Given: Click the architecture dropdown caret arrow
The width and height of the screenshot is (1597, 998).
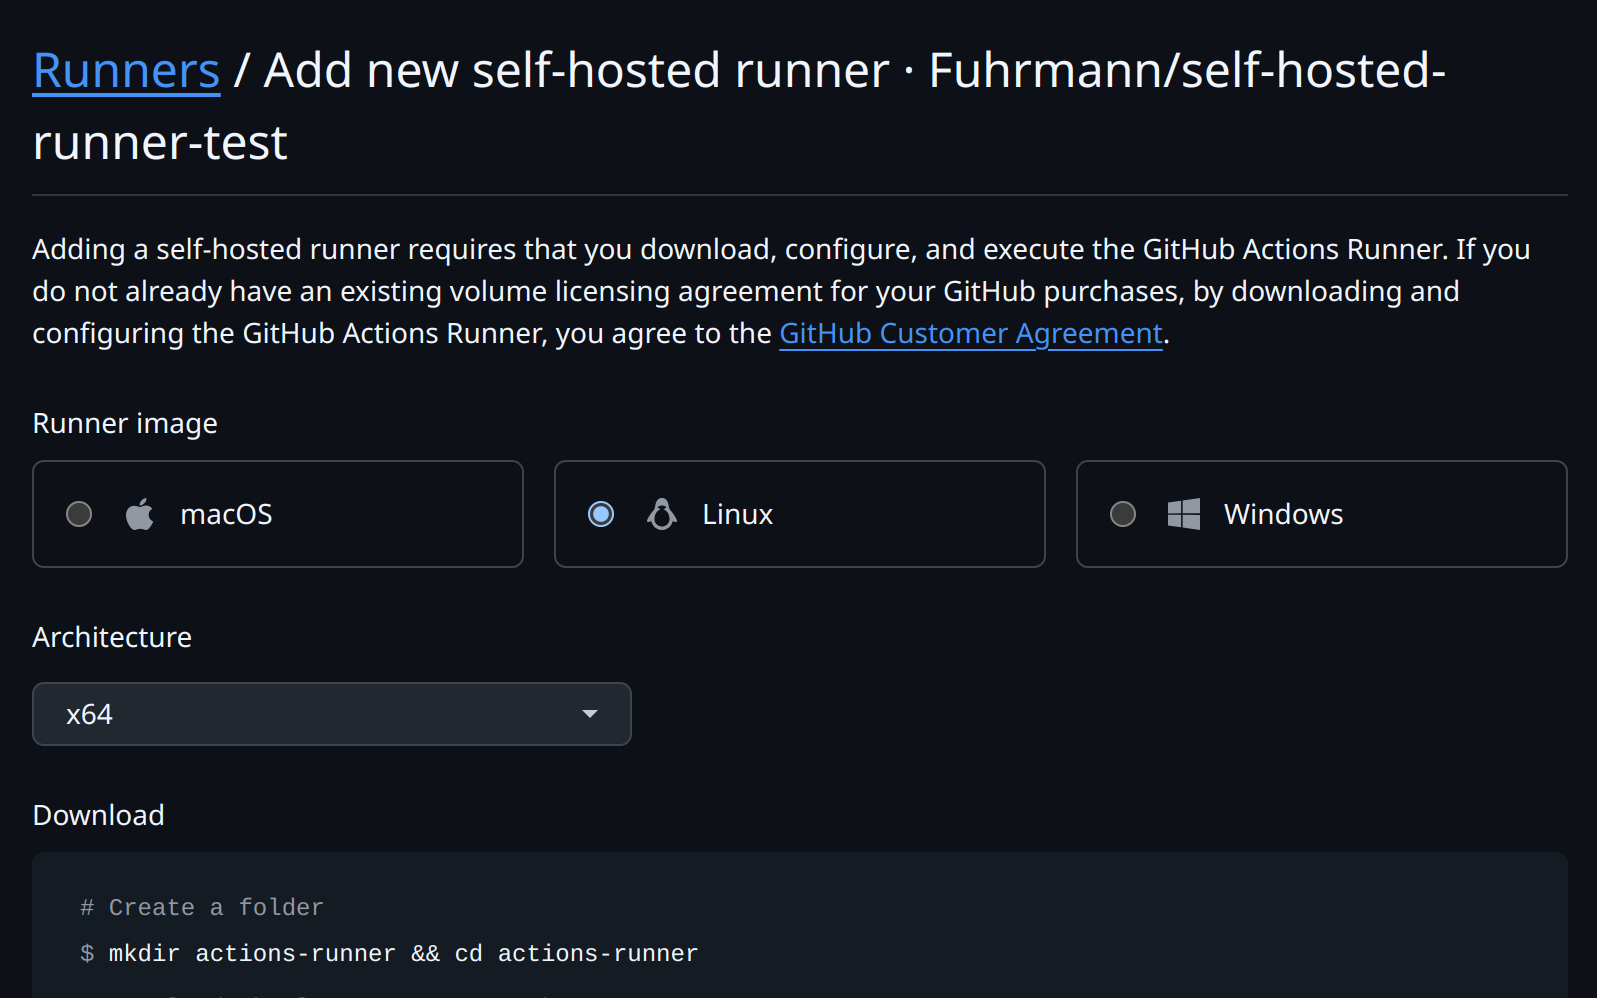Looking at the screenshot, I should tap(590, 714).
